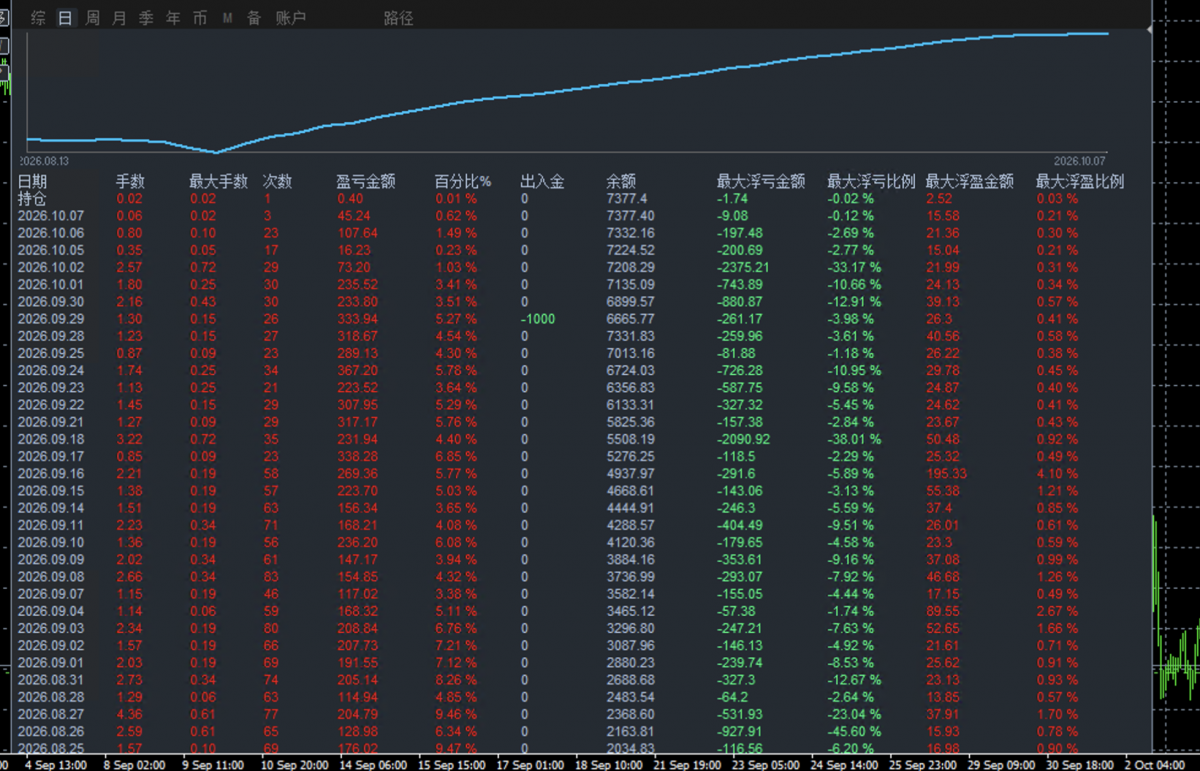This screenshot has height=771, width=1200.
Task: Select the 2026.08.31 date row
Action: [x=52, y=679]
